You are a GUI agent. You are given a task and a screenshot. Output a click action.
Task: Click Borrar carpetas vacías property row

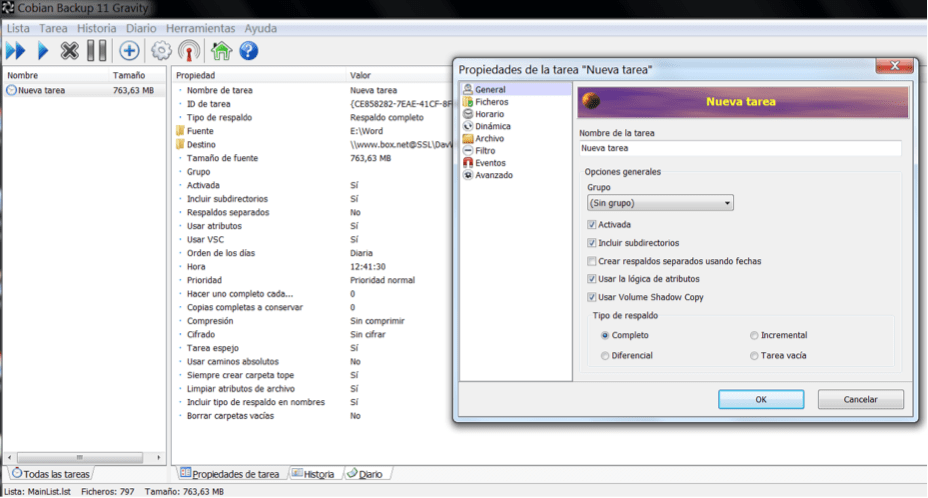tap(314, 416)
